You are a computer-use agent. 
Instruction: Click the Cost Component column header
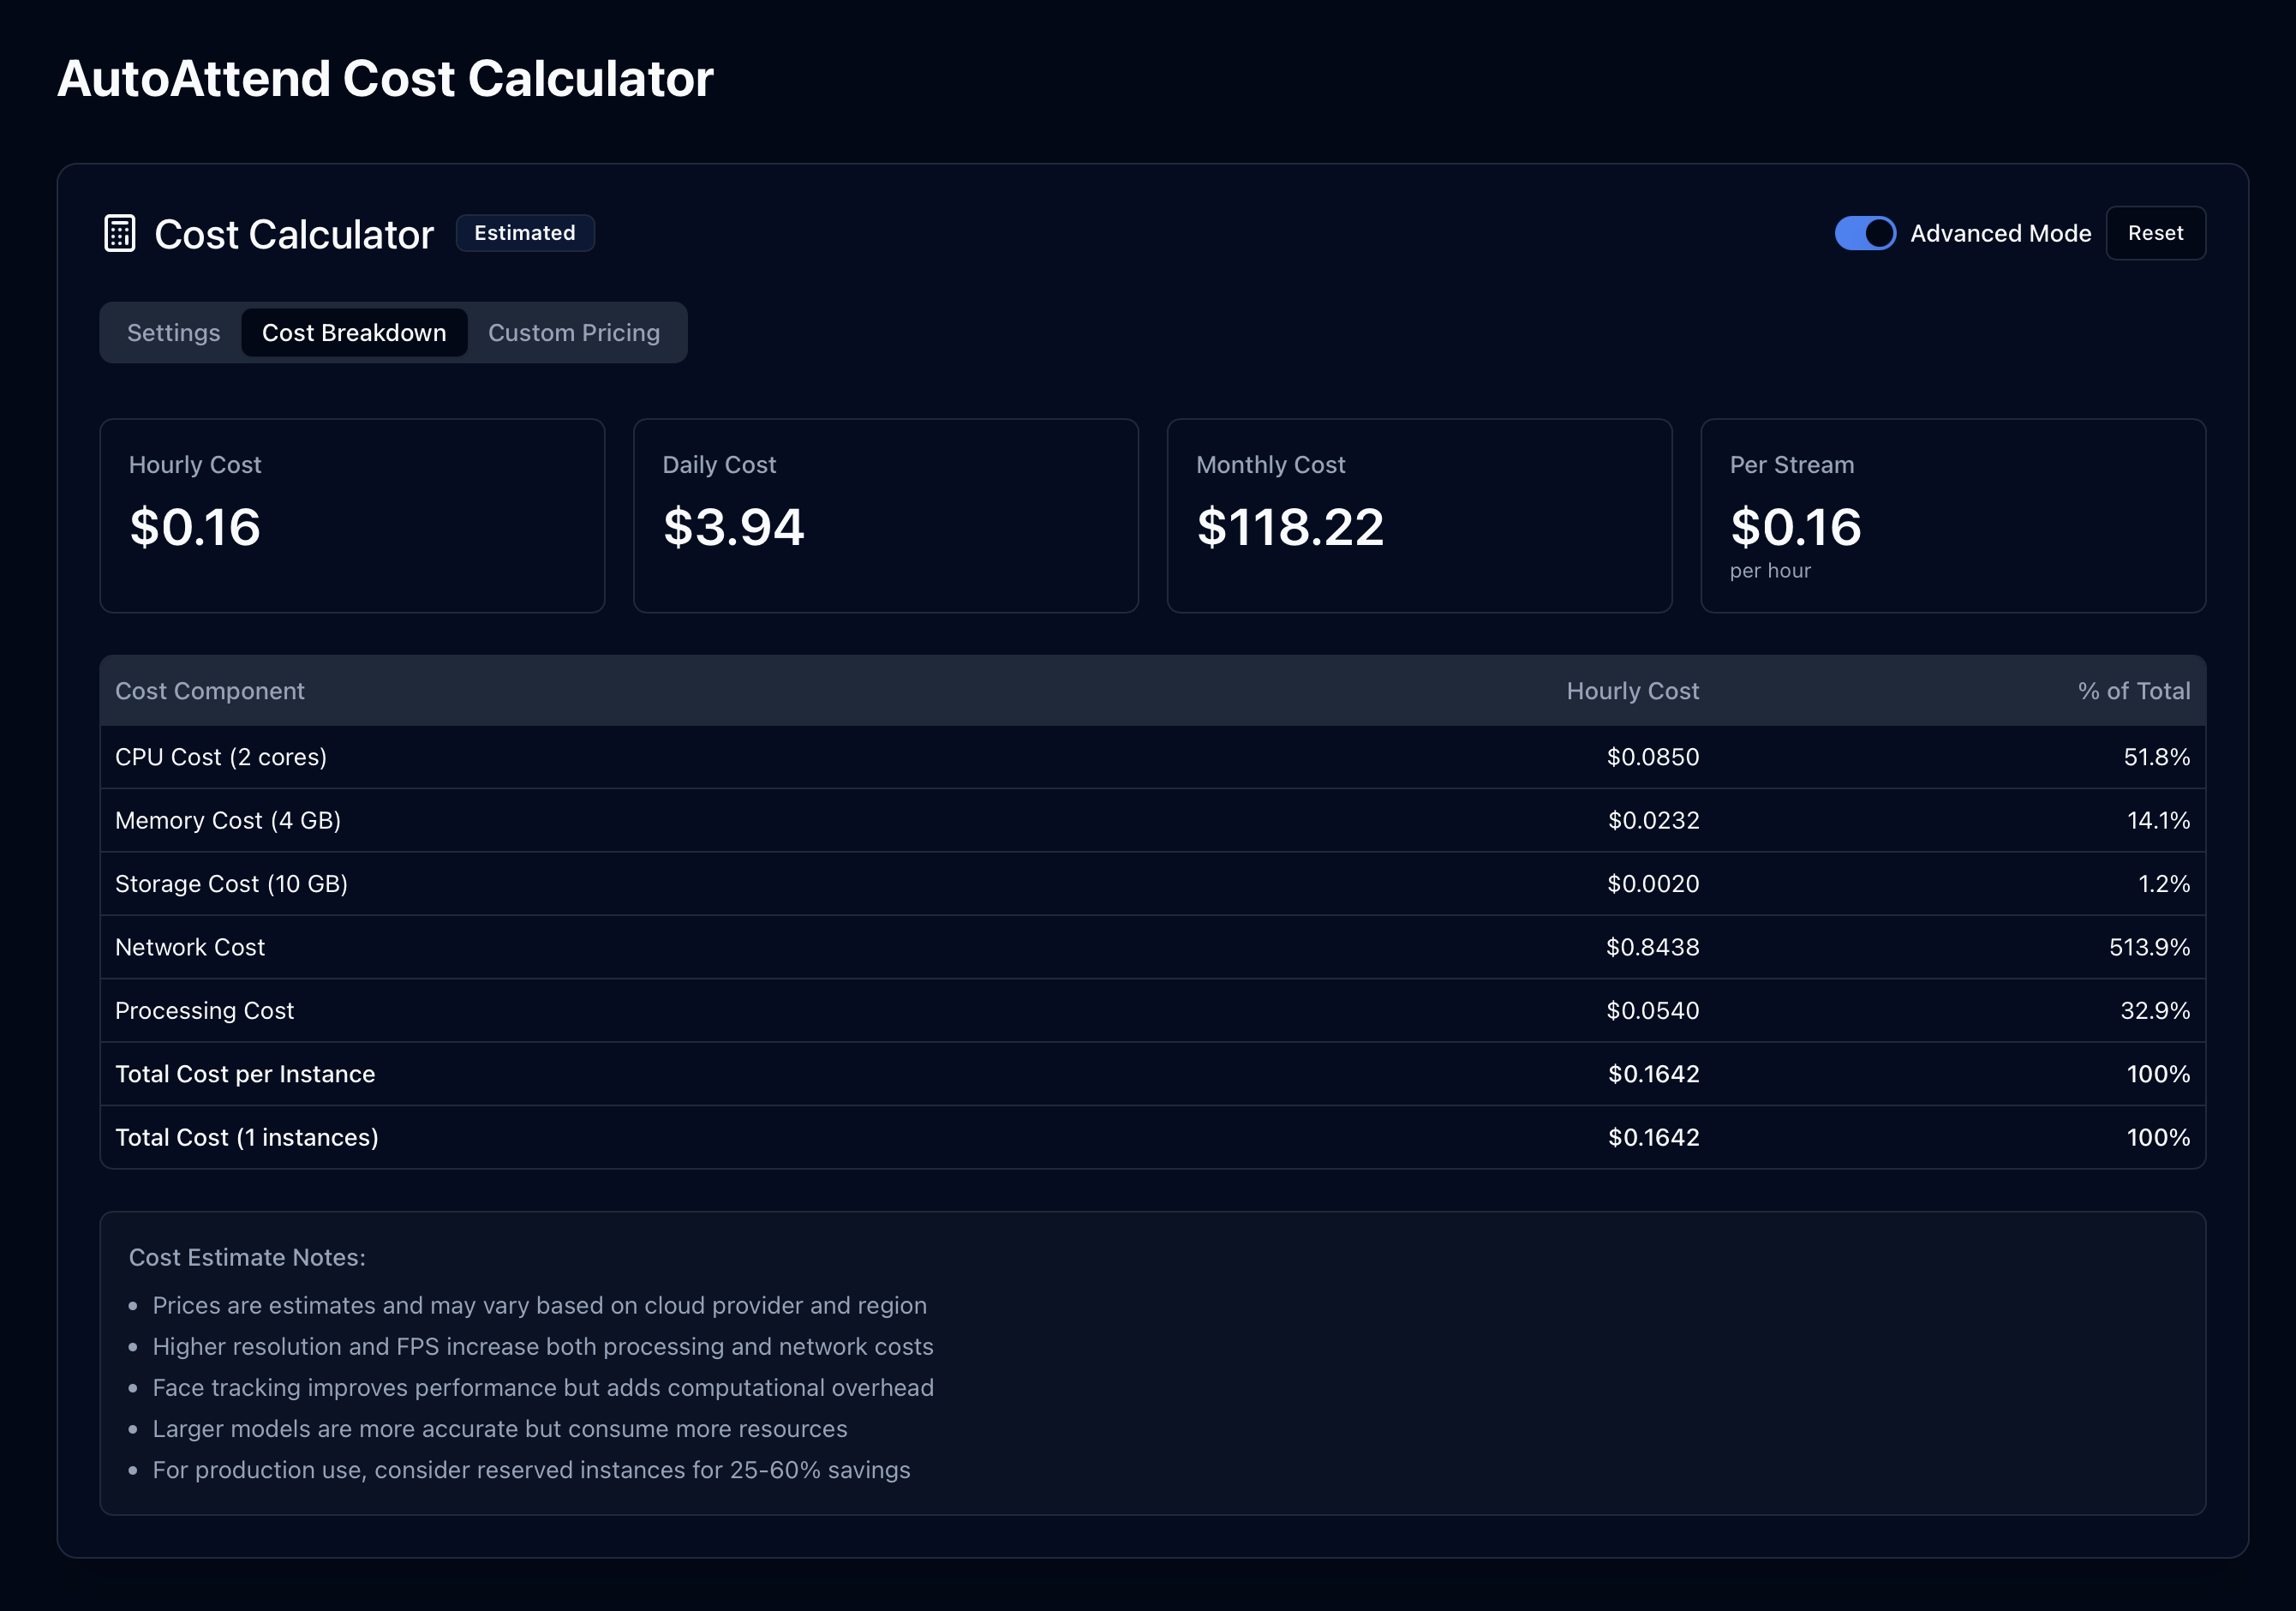point(210,691)
